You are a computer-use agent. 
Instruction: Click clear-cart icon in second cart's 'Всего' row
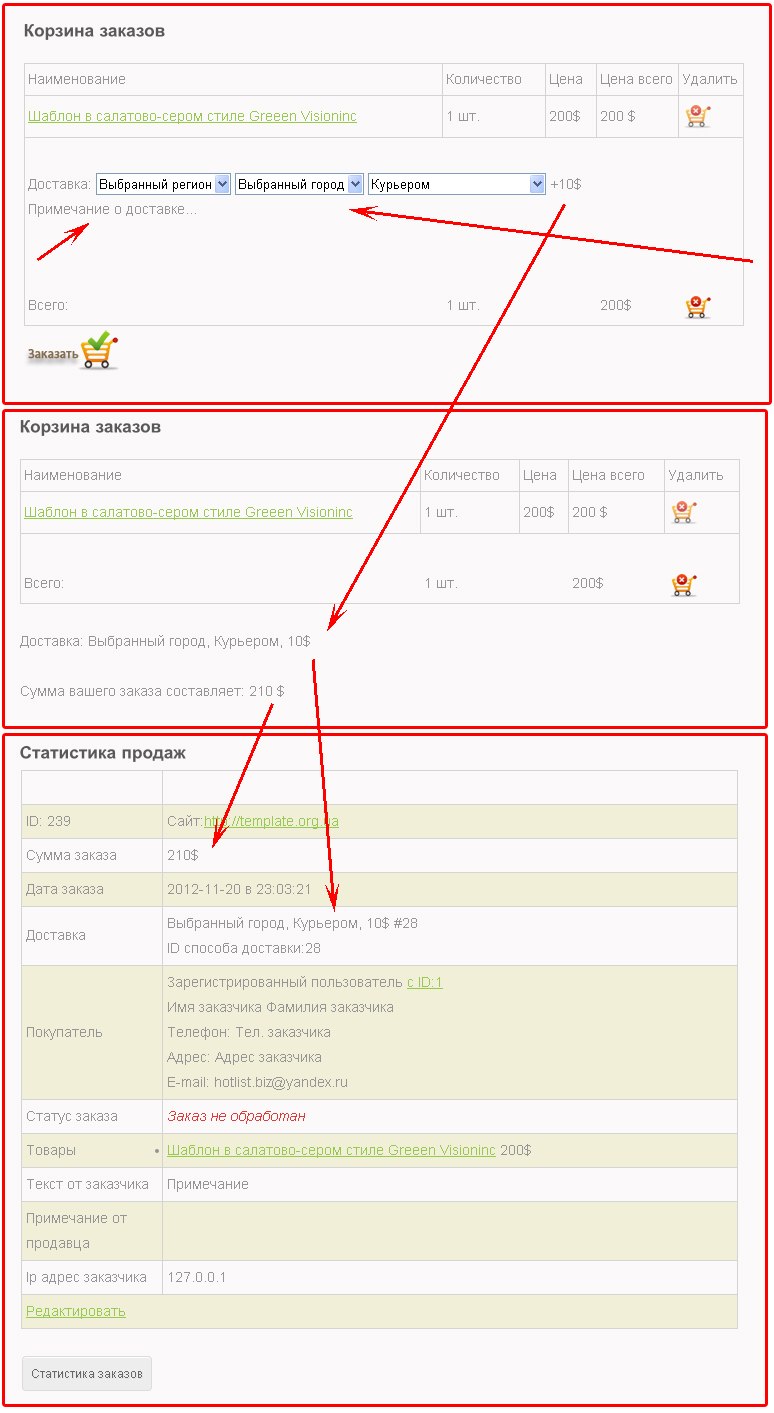pos(684,584)
